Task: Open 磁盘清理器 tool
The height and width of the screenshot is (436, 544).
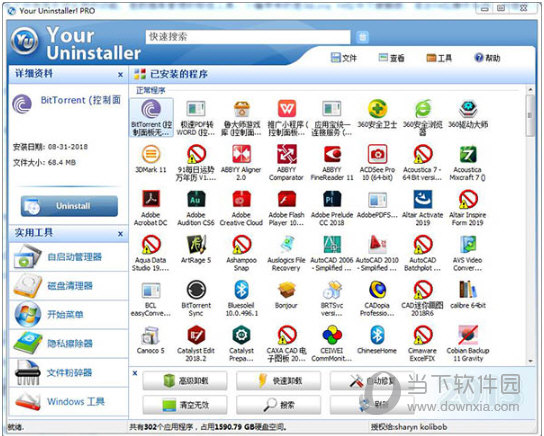Action: tap(68, 286)
